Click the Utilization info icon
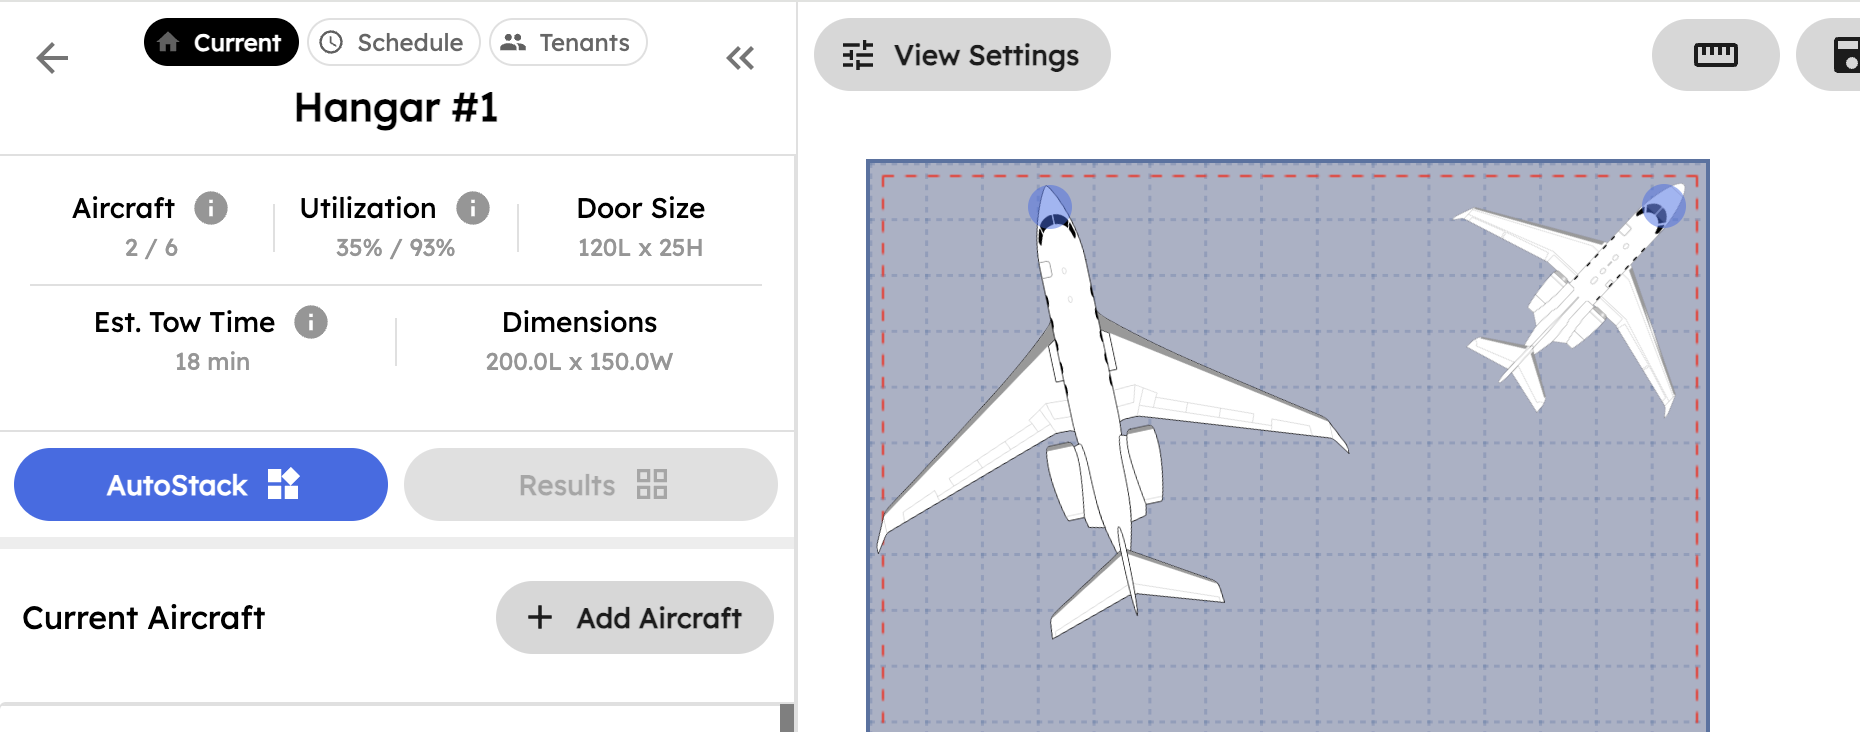1860x732 pixels. tap(473, 208)
